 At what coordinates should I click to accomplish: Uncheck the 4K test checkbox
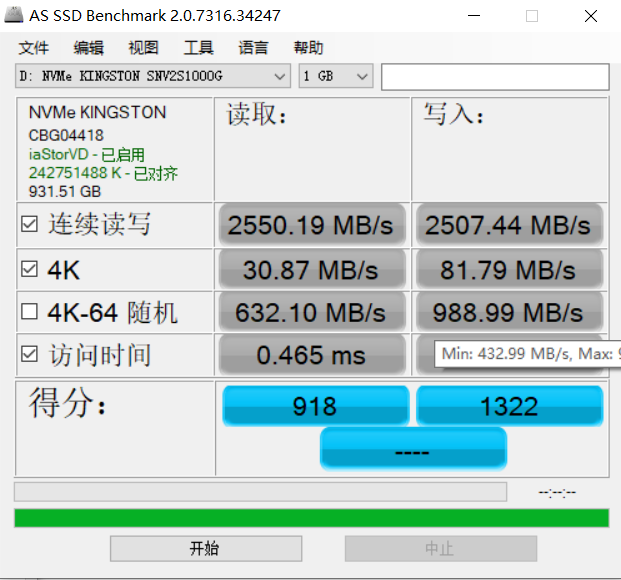[30, 269]
